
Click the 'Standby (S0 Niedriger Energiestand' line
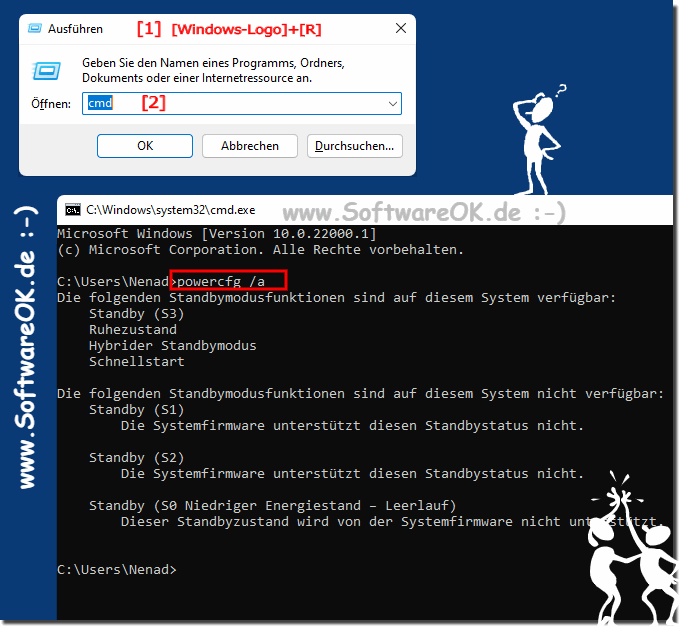tap(272, 506)
